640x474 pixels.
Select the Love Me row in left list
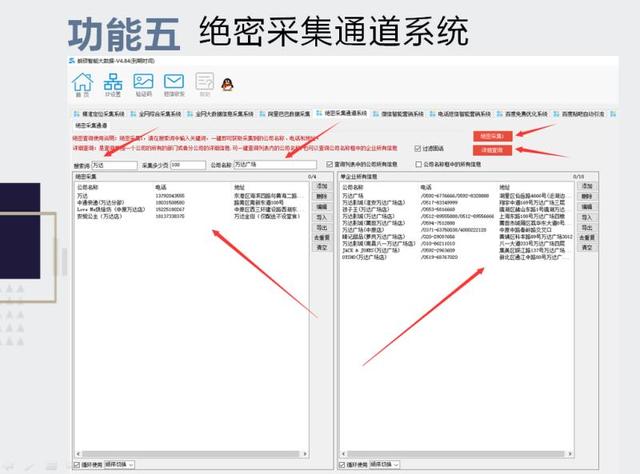[x=190, y=209]
